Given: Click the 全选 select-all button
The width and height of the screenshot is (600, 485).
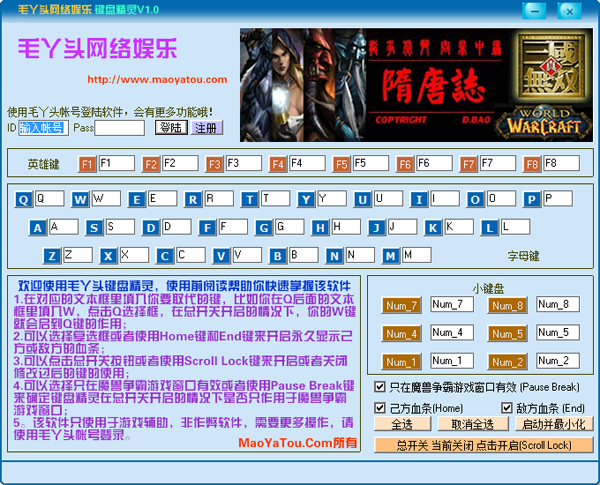Looking at the screenshot, I should tap(403, 424).
